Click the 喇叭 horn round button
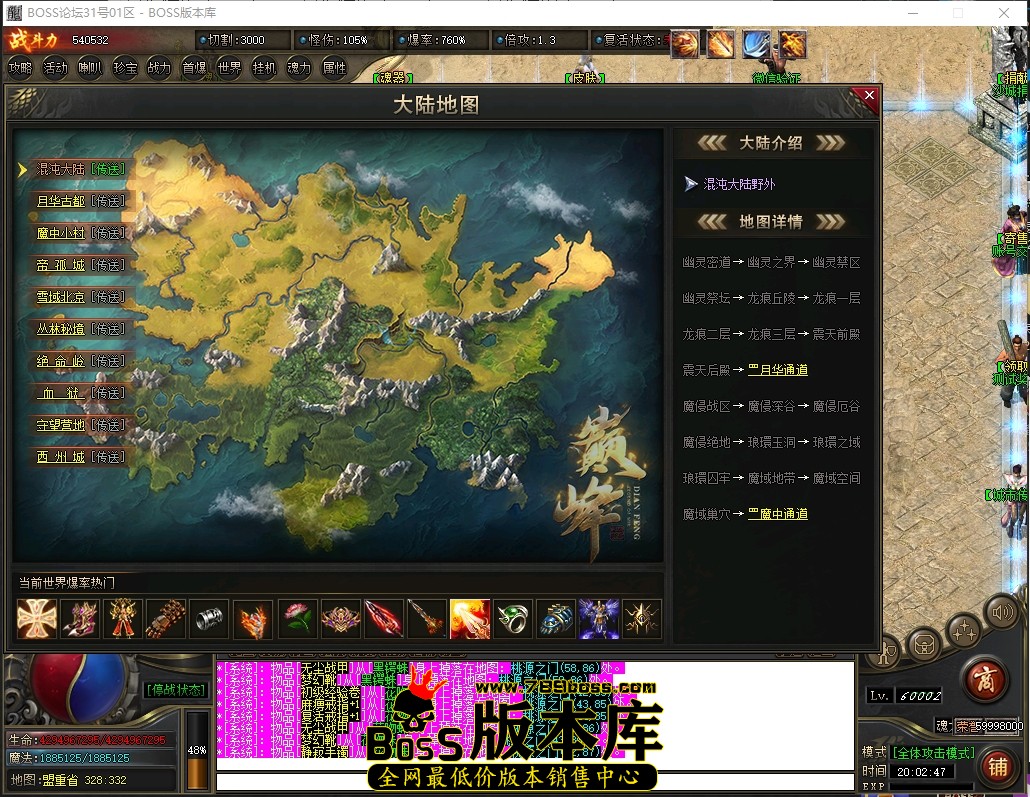 [90, 68]
